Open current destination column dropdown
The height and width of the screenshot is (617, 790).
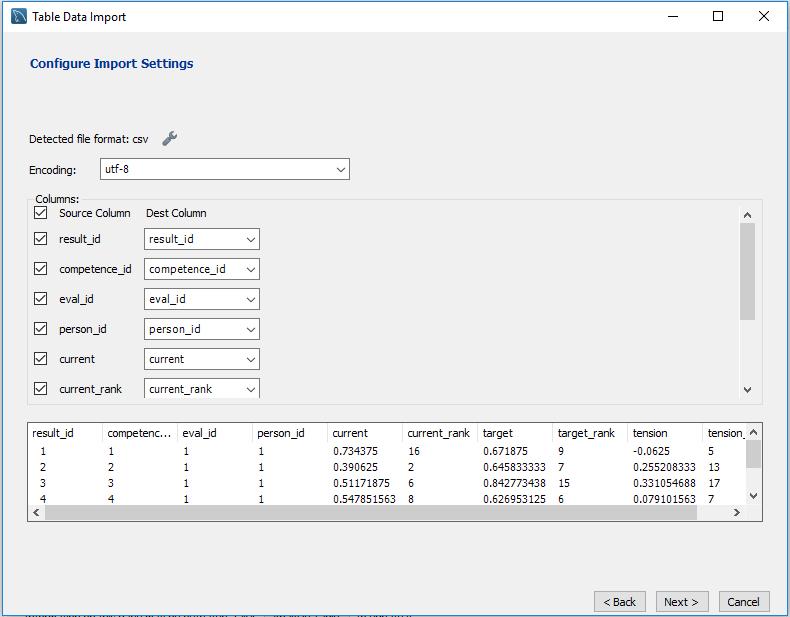click(x=202, y=359)
